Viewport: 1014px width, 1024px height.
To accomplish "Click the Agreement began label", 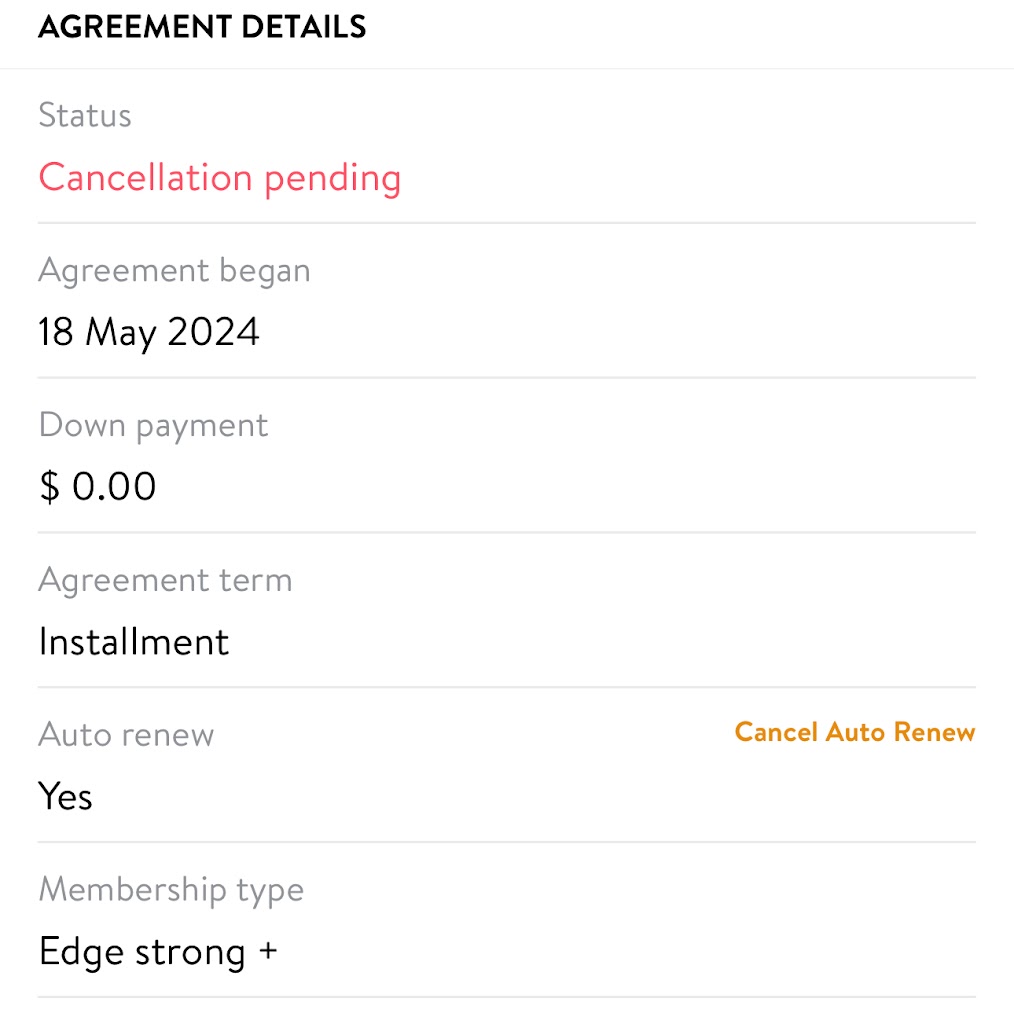I will coord(174,271).
